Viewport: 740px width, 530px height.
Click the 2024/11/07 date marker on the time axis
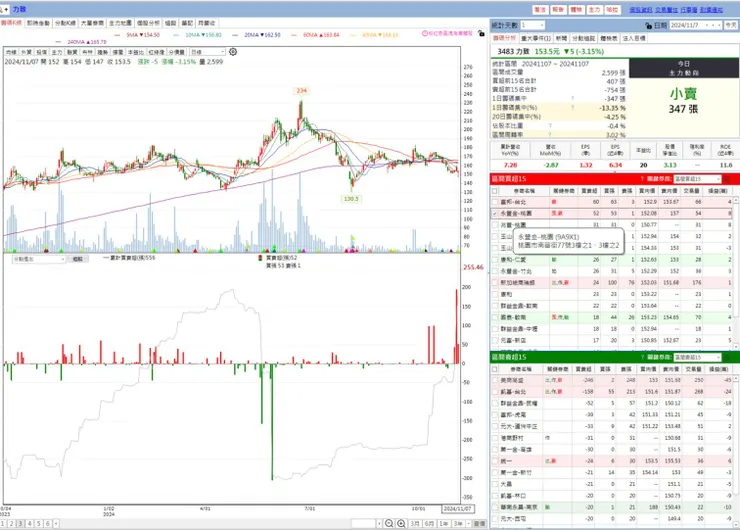[458, 509]
